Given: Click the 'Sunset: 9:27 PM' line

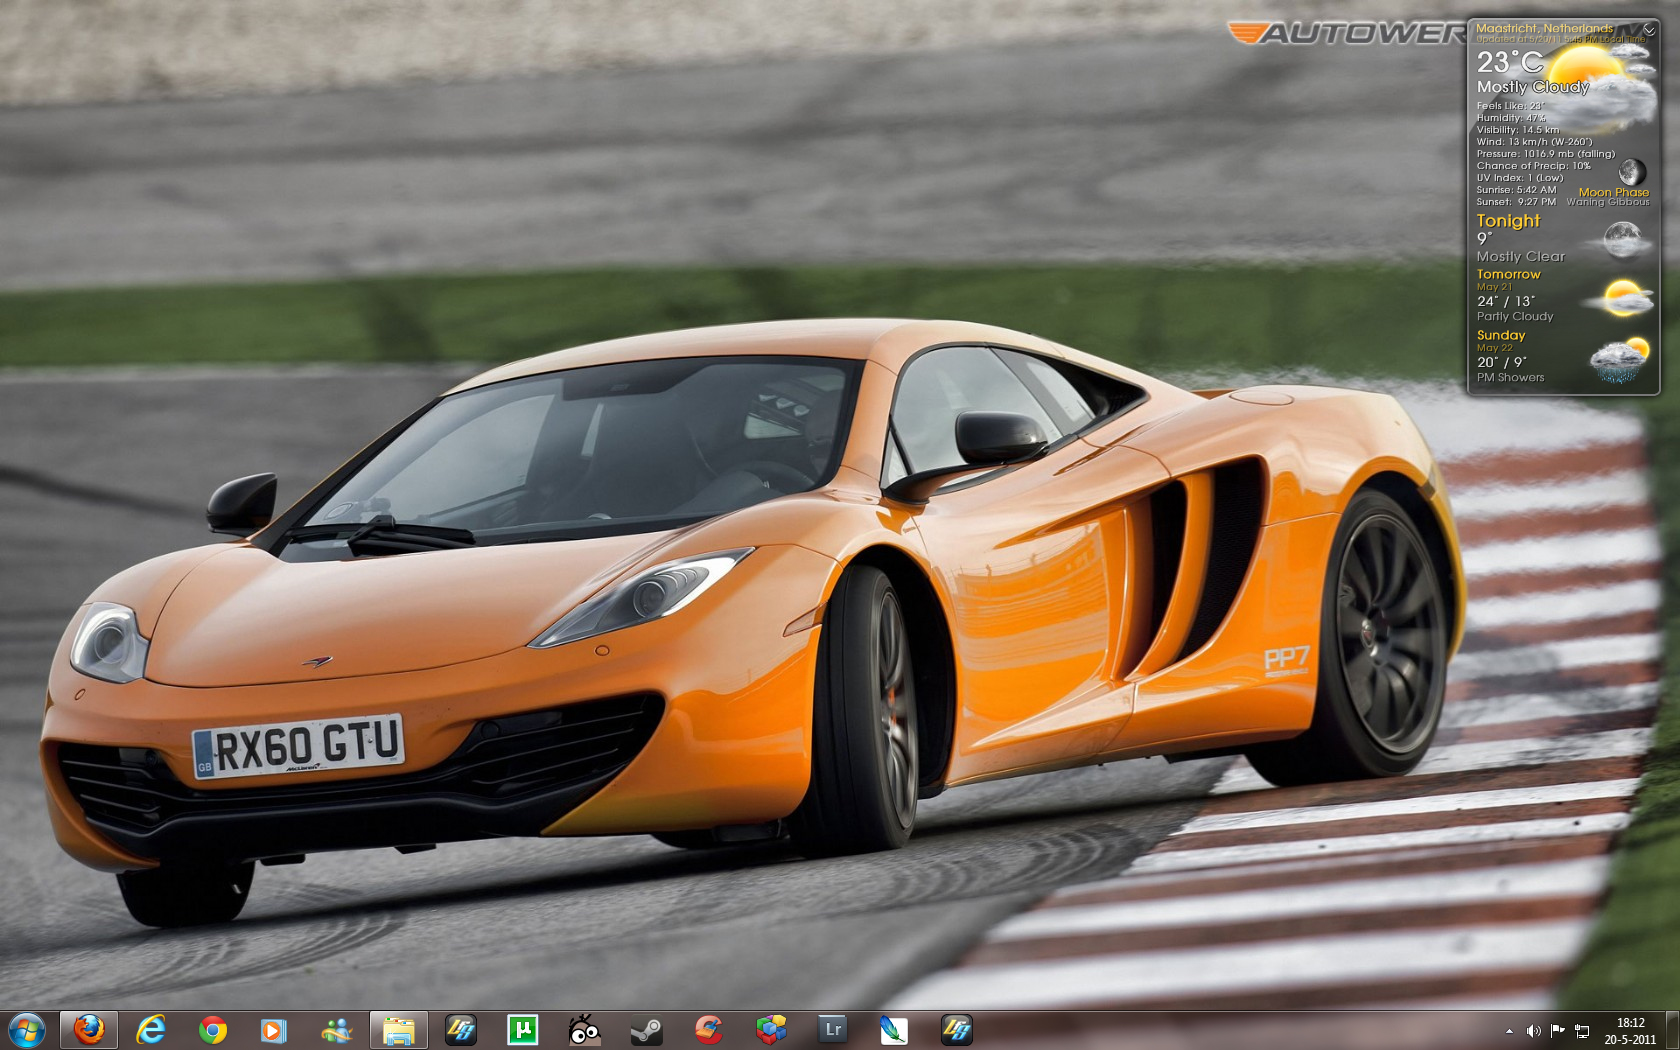Looking at the screenshot, I should [1516, 202].
